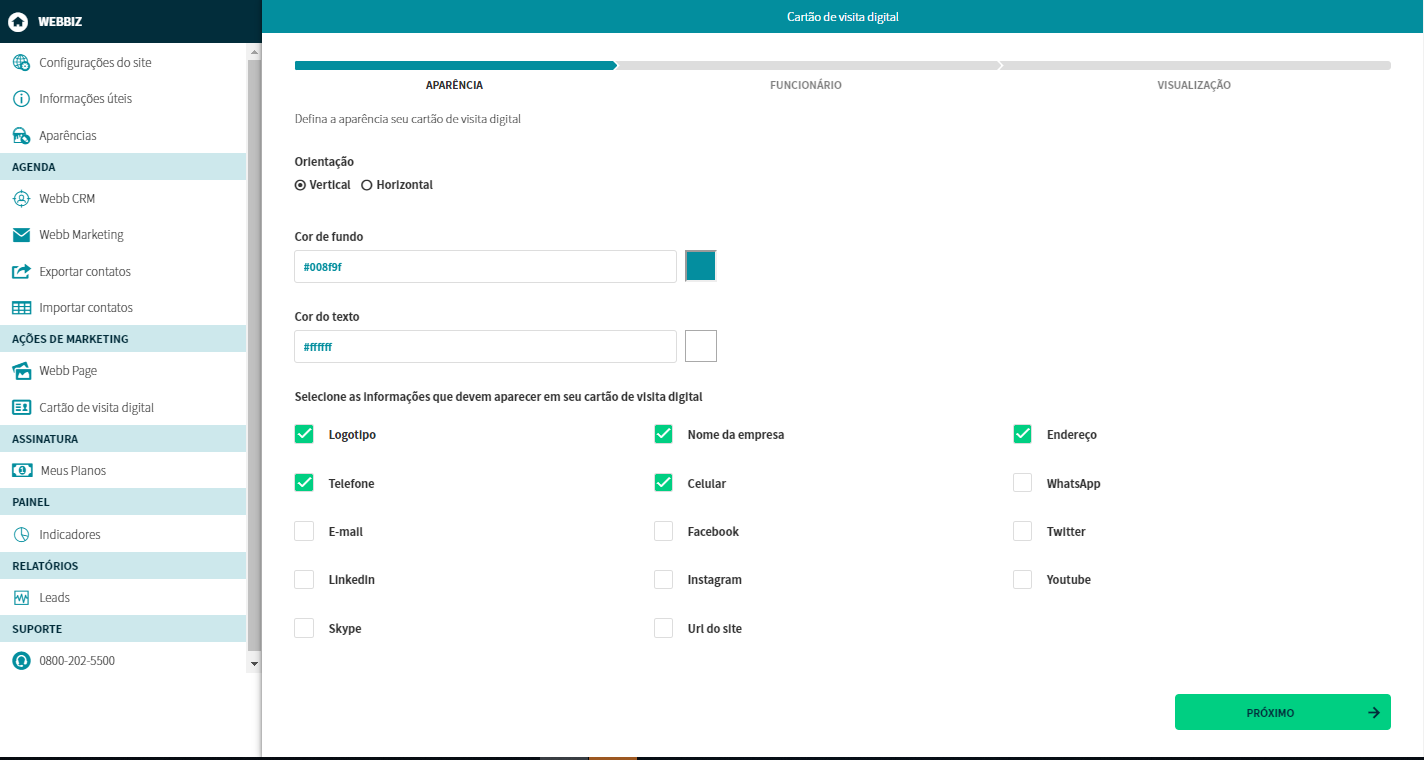Open the Indicadores chart icon
This screenshot has width=1424, height=760.
point(21,535)
